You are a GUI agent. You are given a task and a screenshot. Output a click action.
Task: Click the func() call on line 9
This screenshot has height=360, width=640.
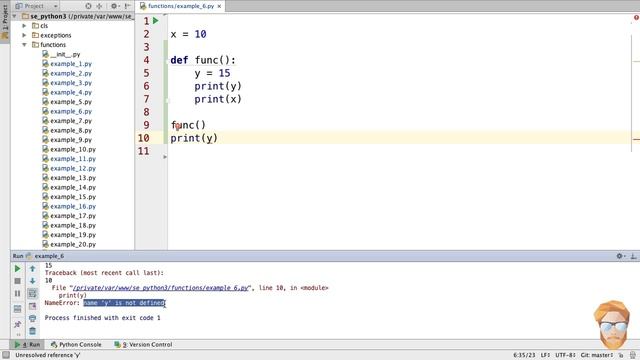[188, 125]
